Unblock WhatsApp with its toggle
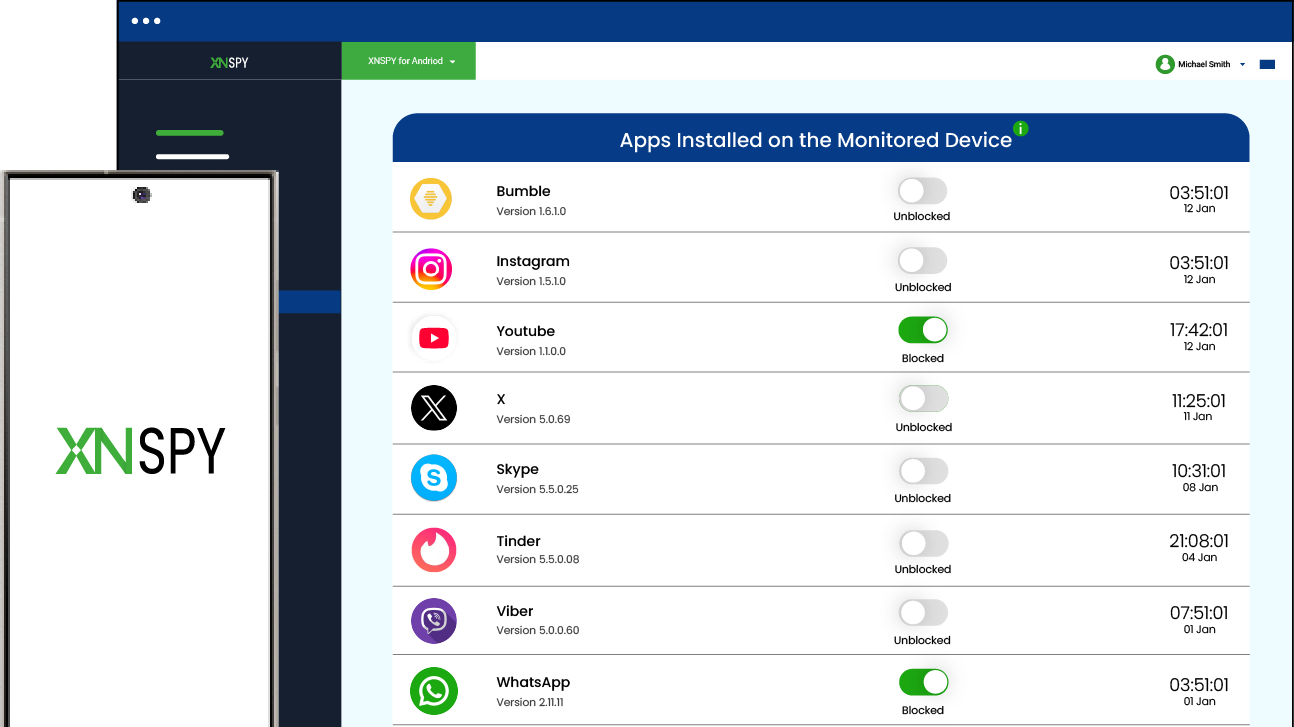1294x727 pixels. [x=922, y=683]
